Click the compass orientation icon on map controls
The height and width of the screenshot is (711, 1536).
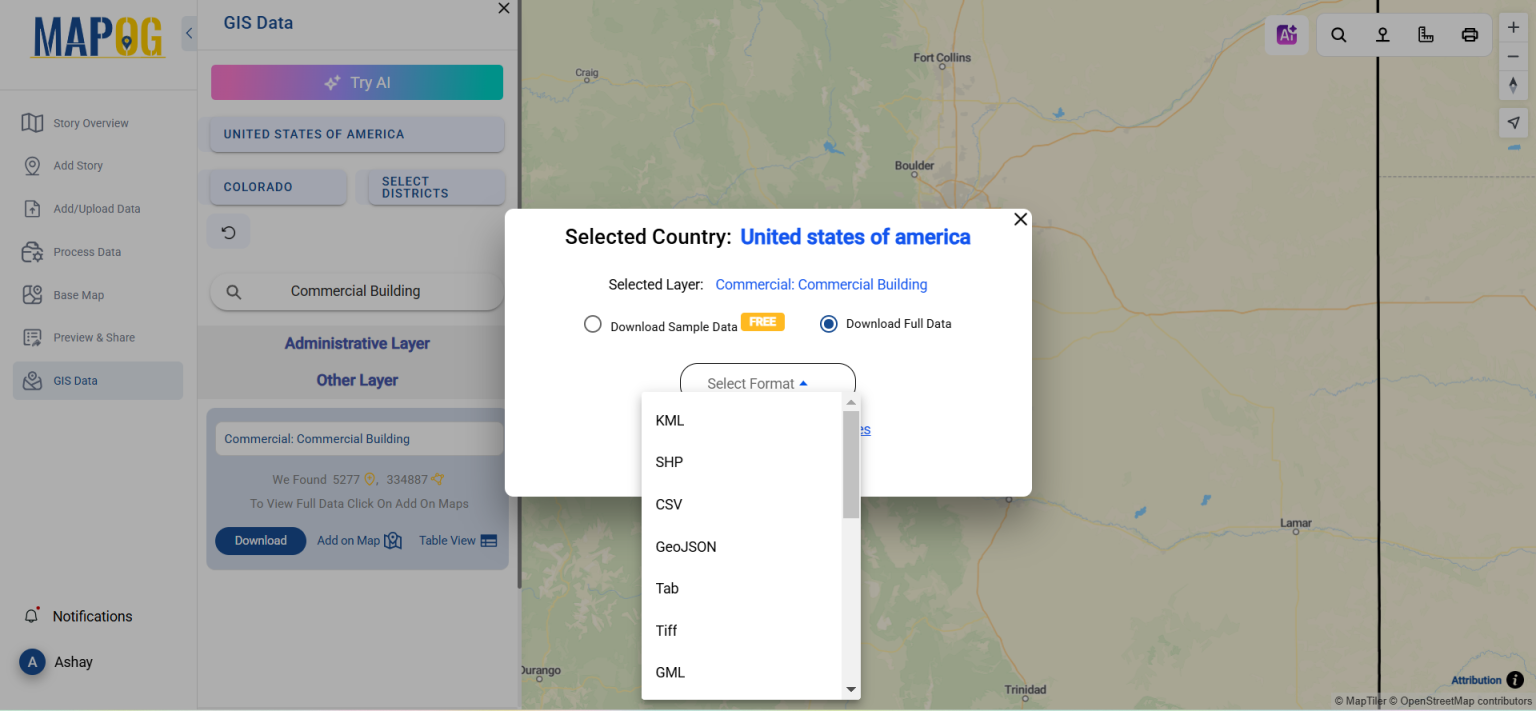(1513, 85)
